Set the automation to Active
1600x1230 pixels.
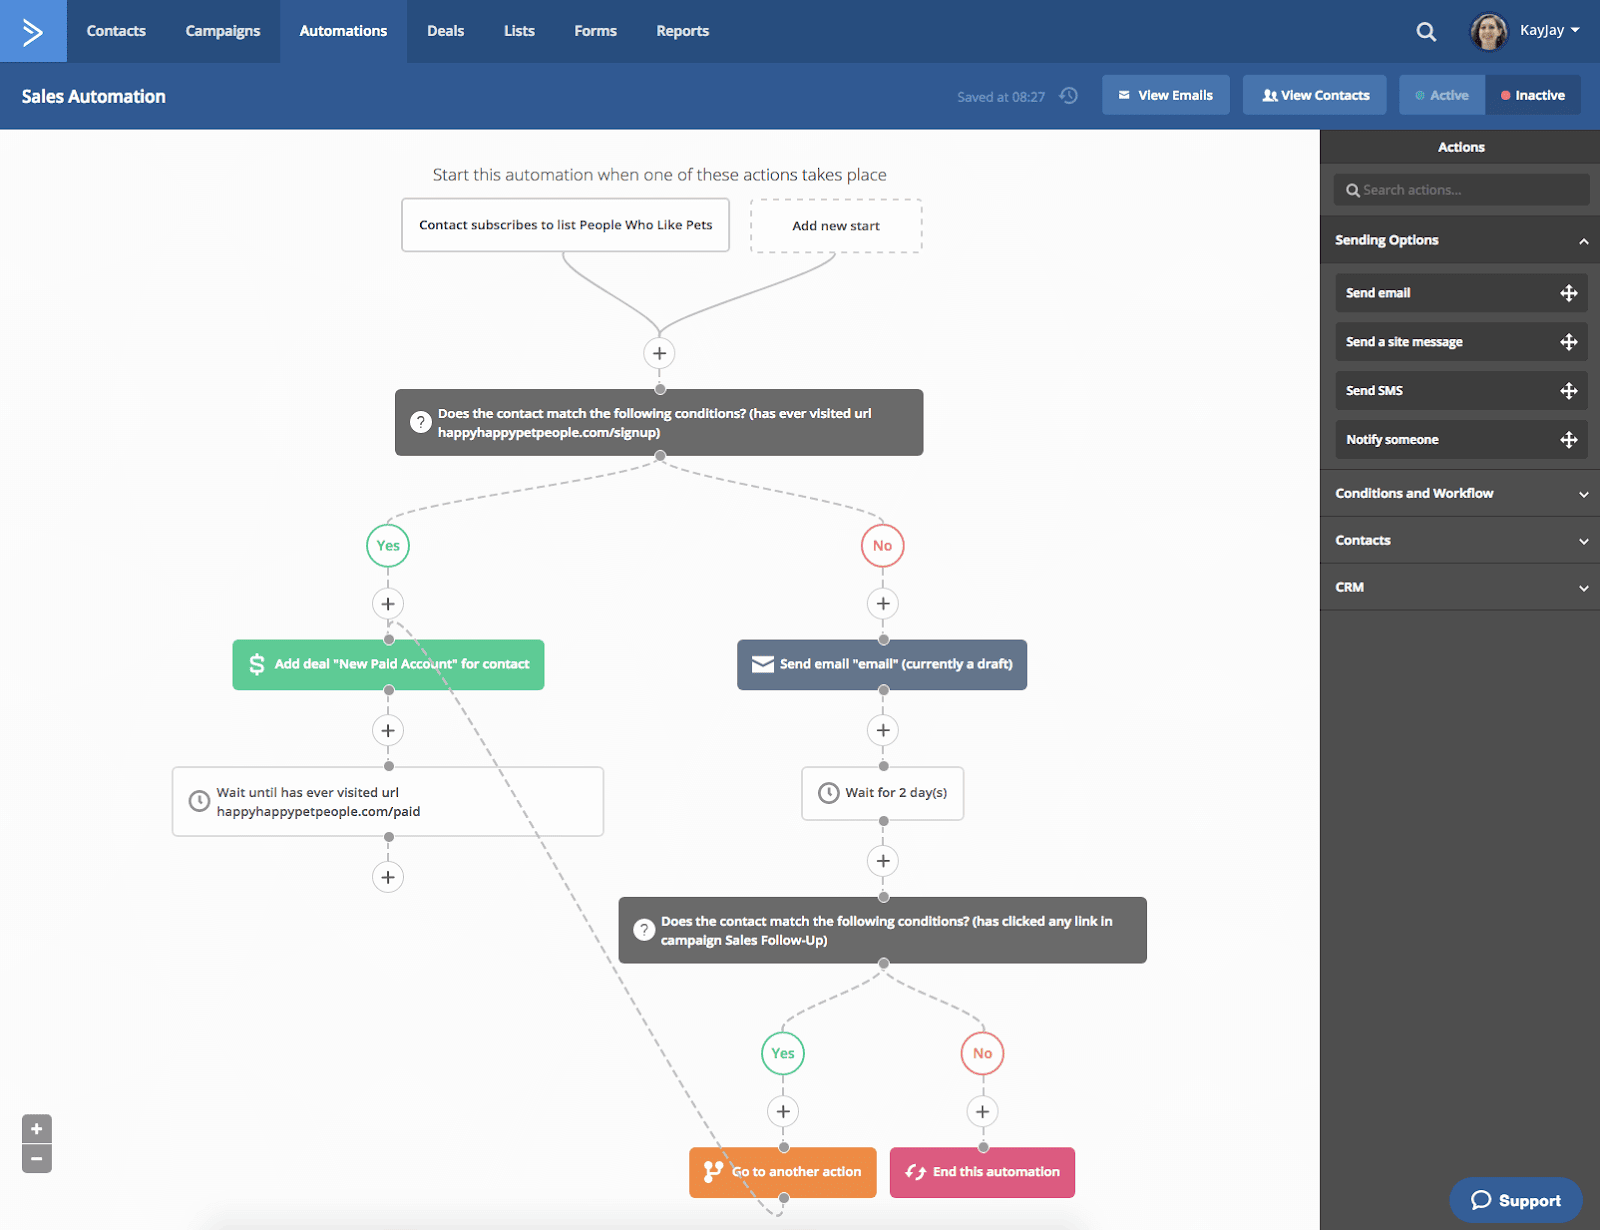click(x=1441, y=94)
